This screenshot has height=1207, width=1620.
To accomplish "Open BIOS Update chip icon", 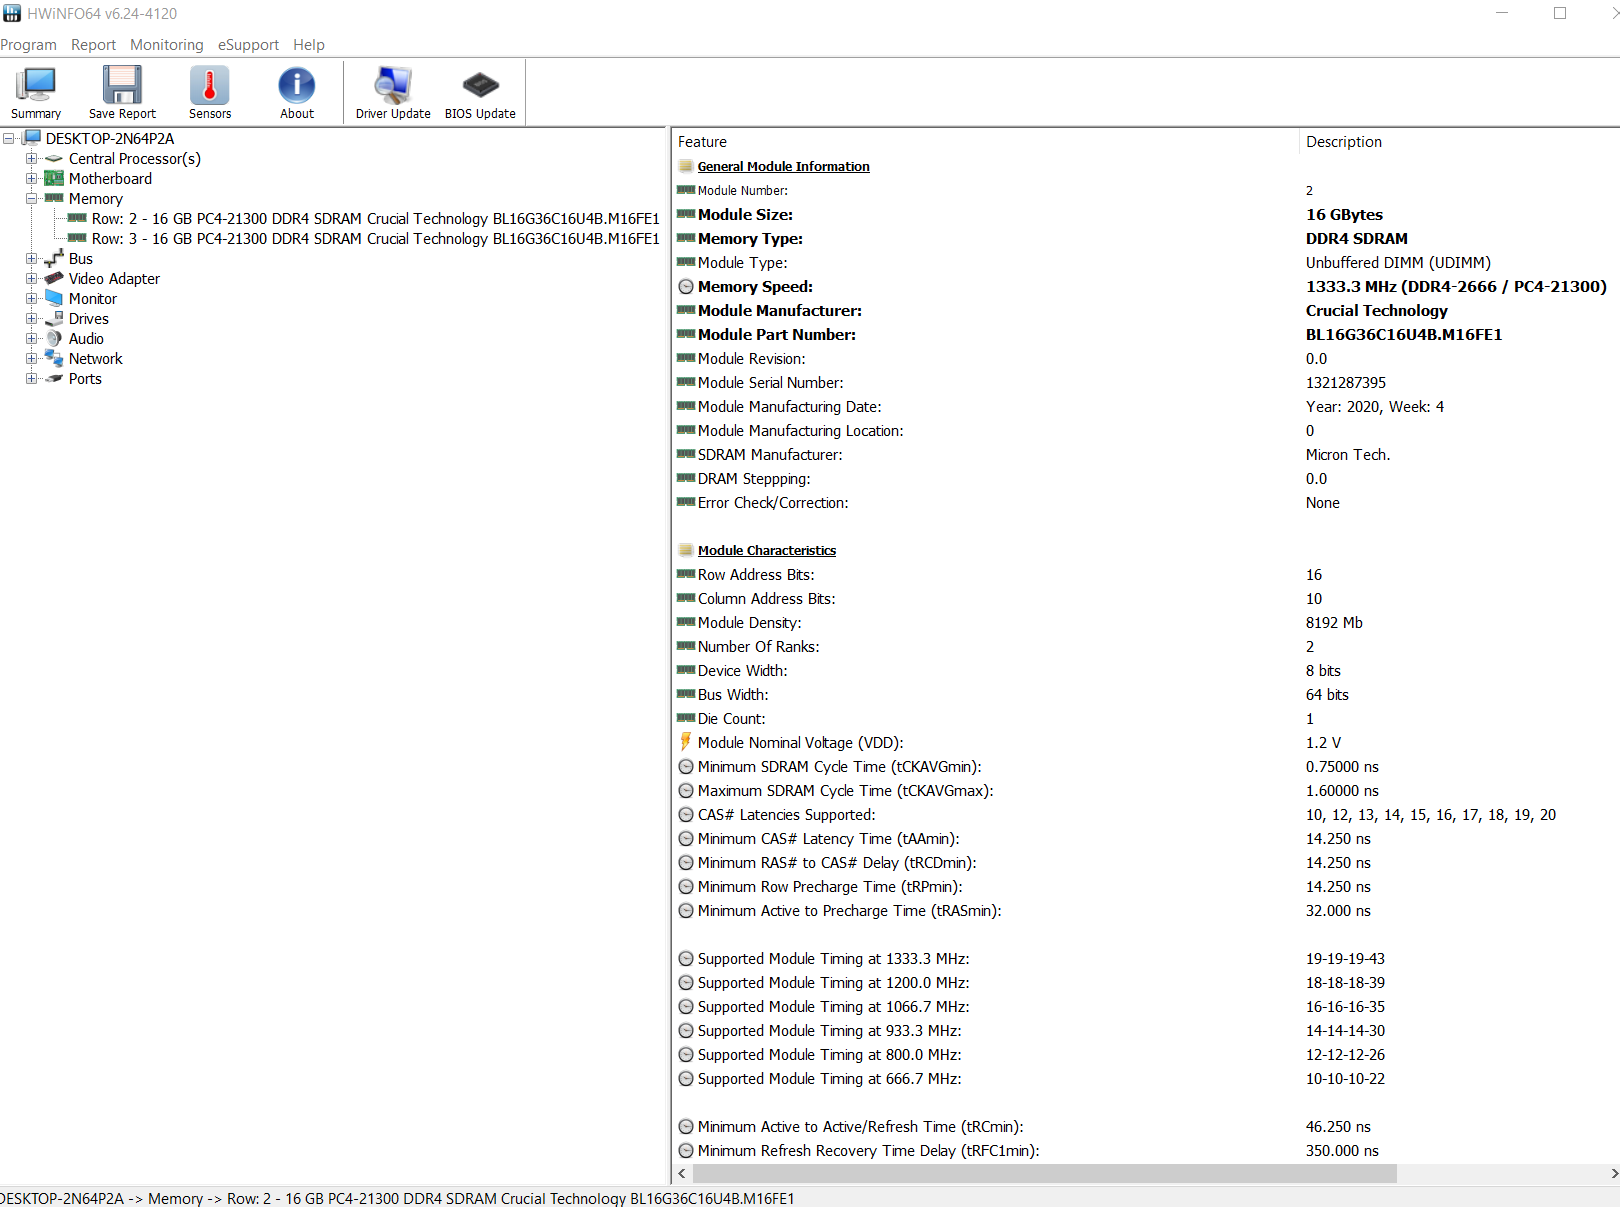I will tap(480, 93).
